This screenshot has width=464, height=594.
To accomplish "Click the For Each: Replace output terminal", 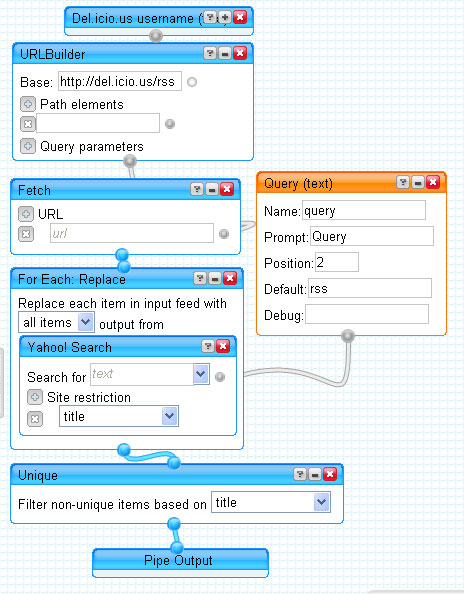I will point(124,450).
